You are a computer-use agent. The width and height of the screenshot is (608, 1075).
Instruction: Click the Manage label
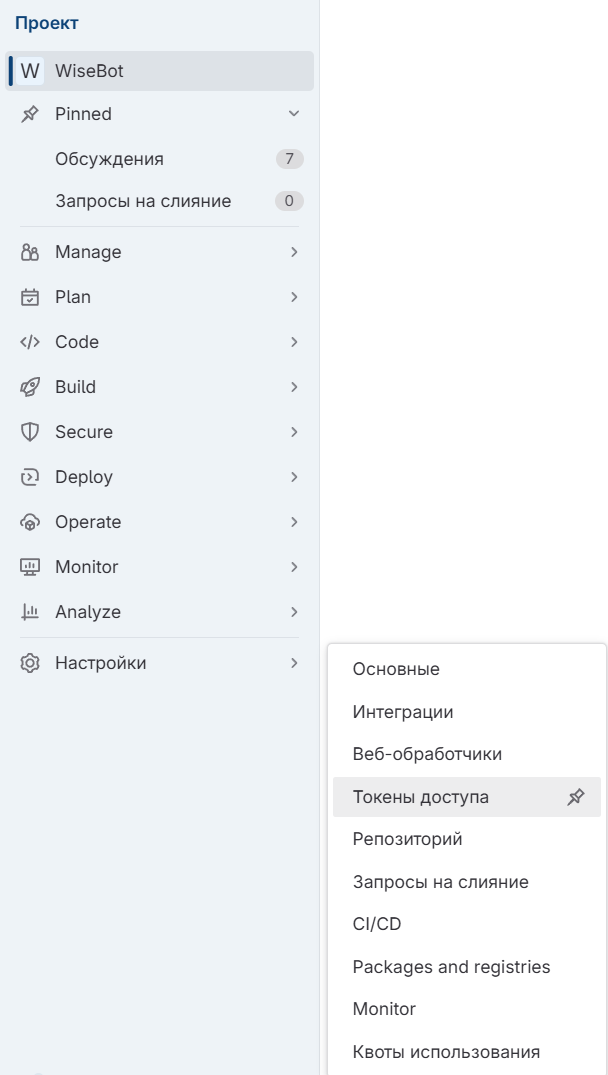point(88,252)
